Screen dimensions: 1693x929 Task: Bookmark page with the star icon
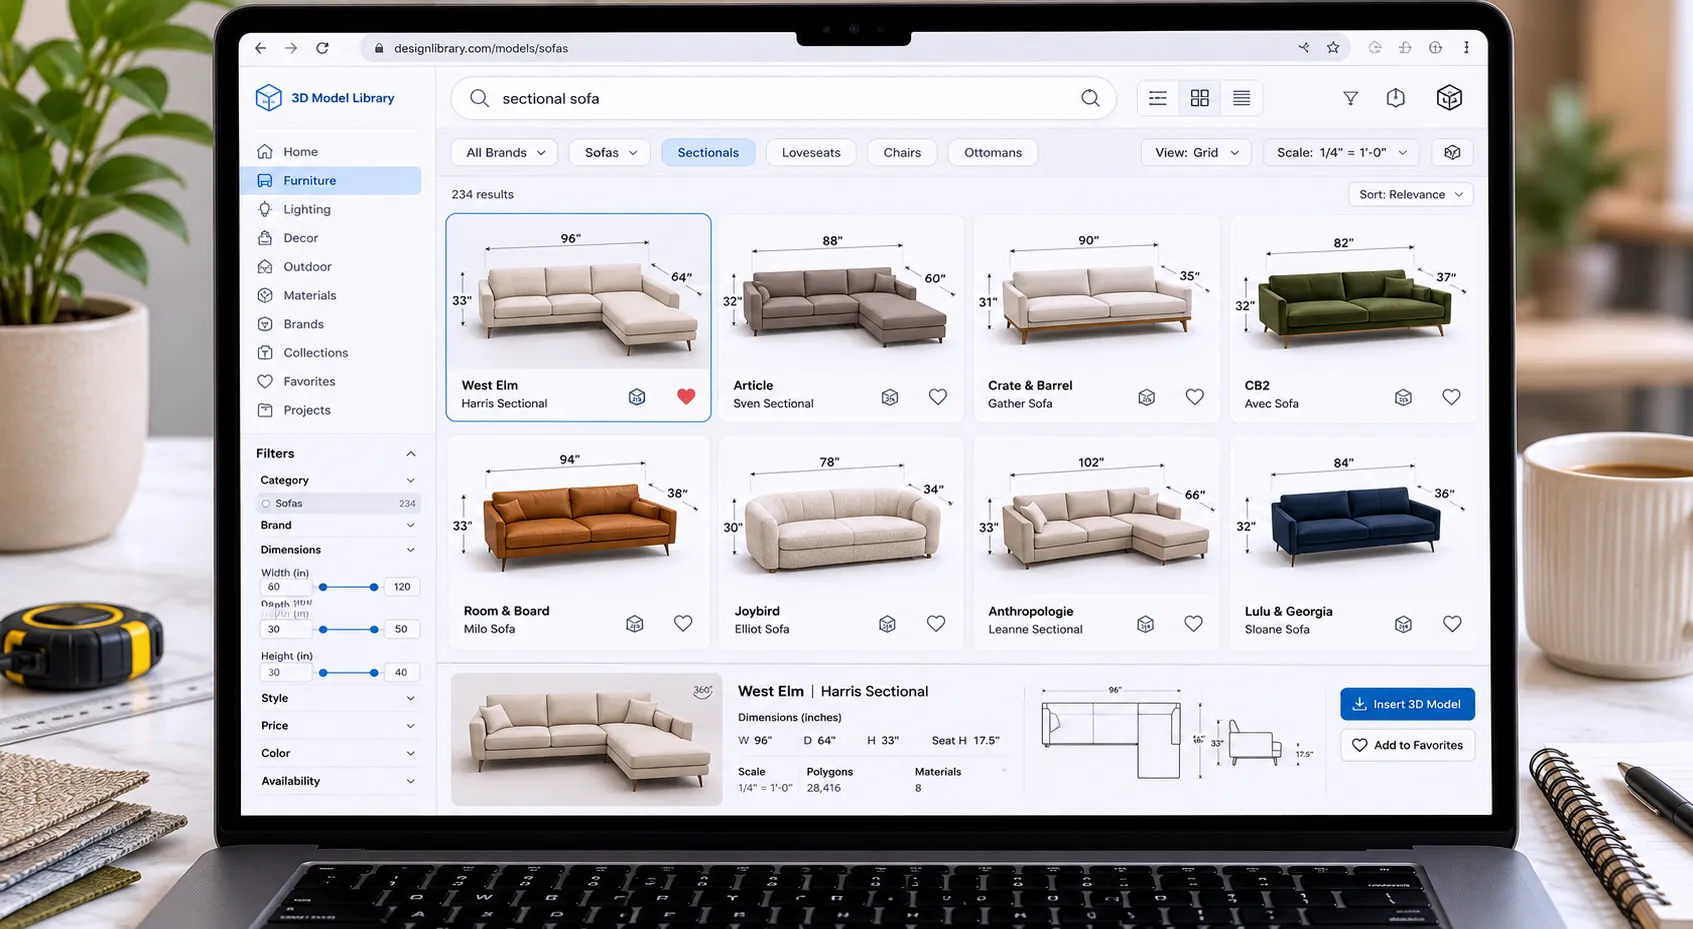click(1333, 48)
